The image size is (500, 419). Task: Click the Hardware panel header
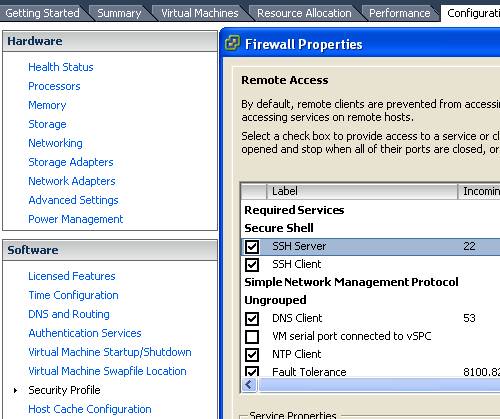110,41
